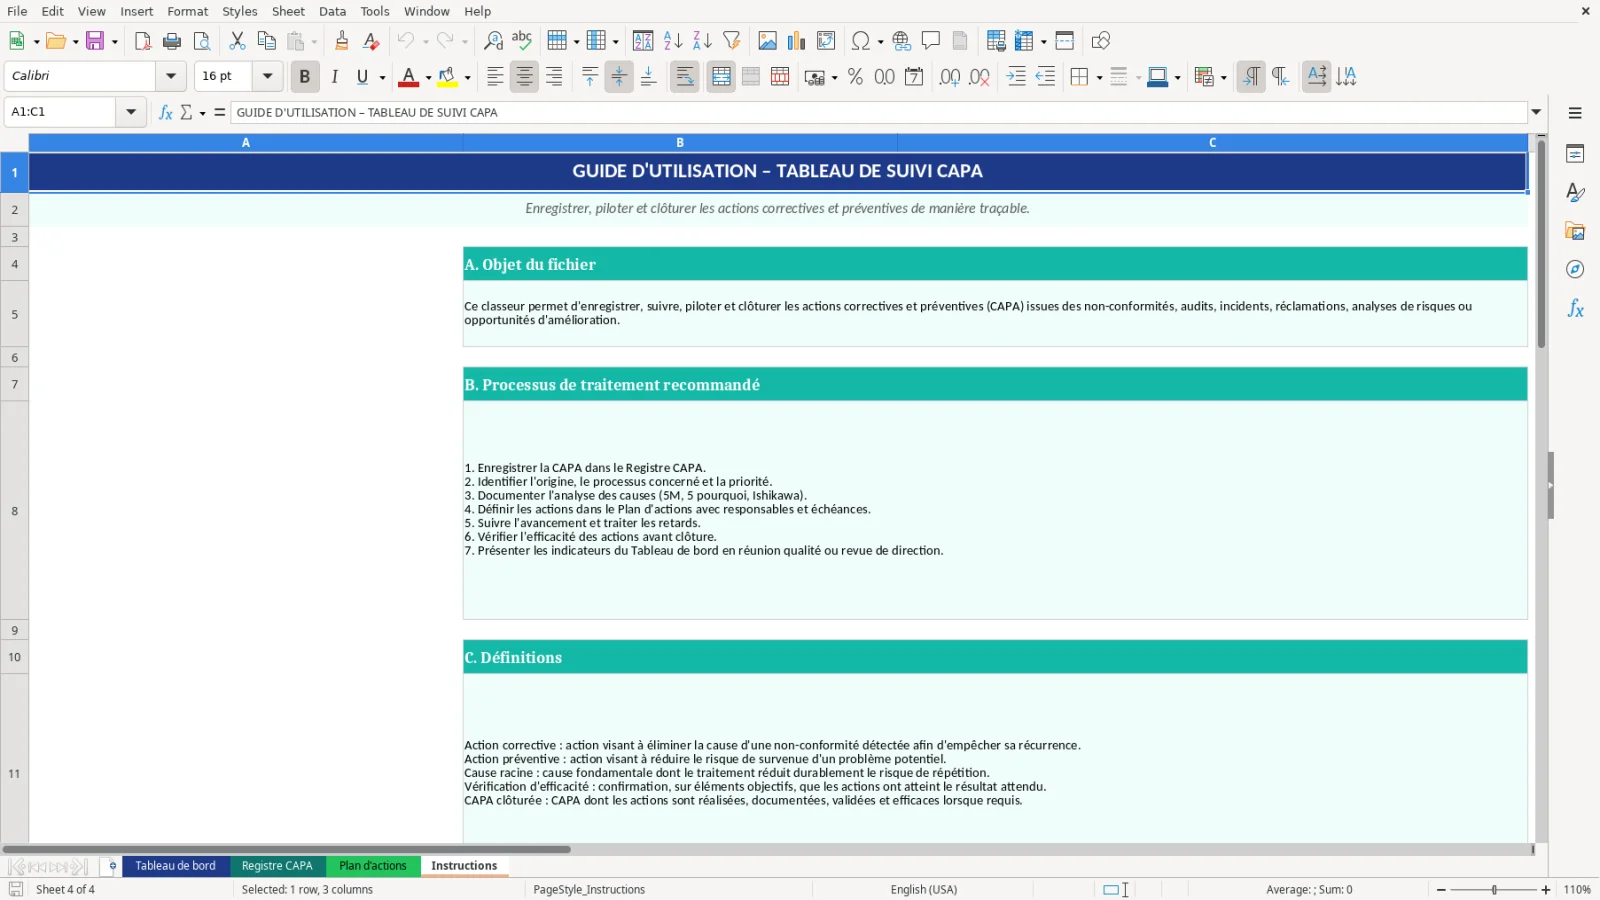Apply the red font color swatch
Screen dimensions: 1600x900
tap(408, 77)
